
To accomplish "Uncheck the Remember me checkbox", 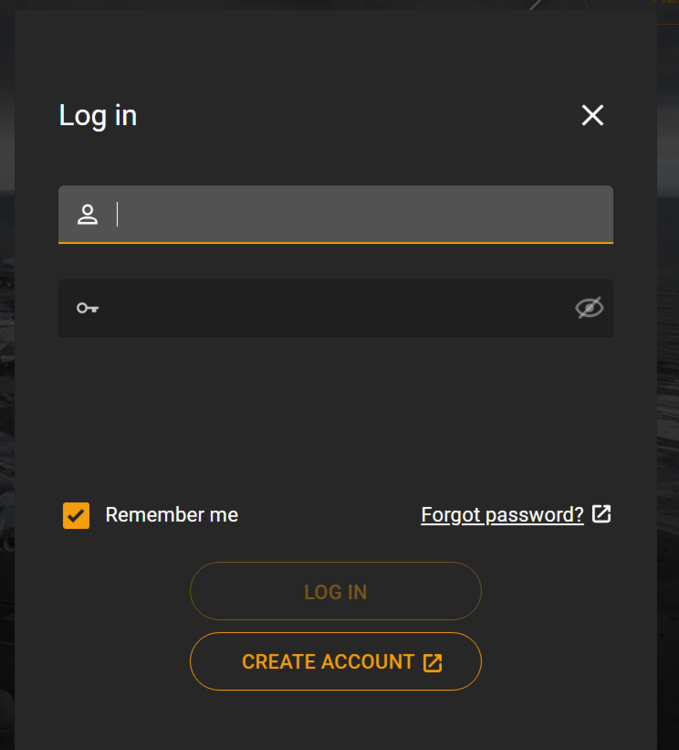I will tap(76, 515).
